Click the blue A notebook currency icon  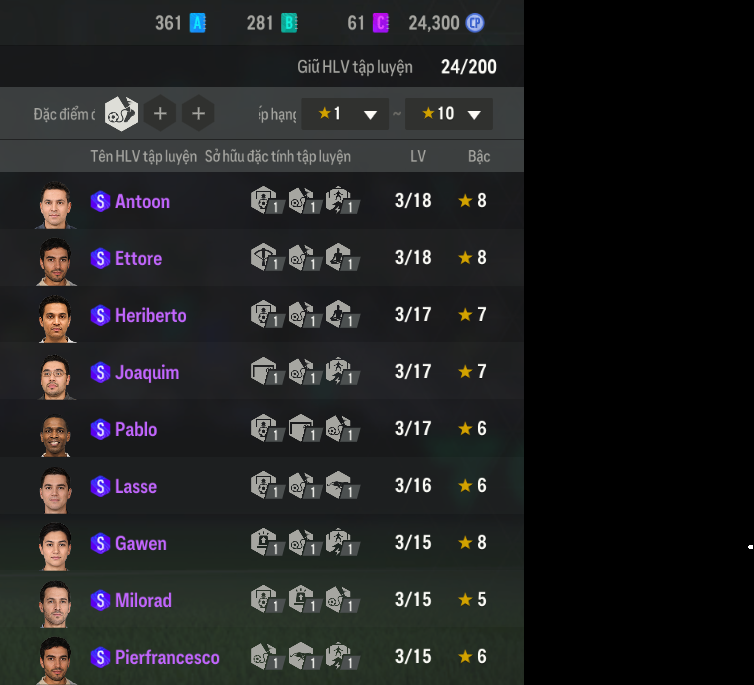[198, 23]
